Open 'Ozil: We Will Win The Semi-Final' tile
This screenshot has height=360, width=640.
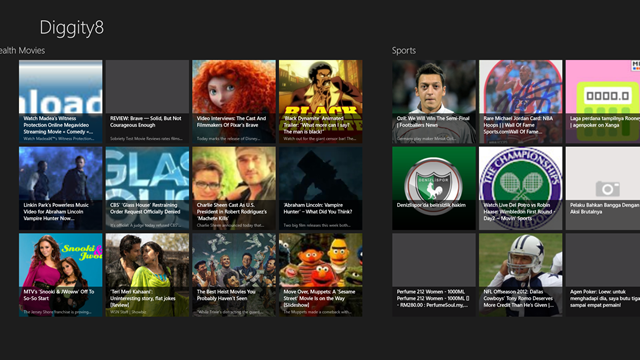(434, 102)
